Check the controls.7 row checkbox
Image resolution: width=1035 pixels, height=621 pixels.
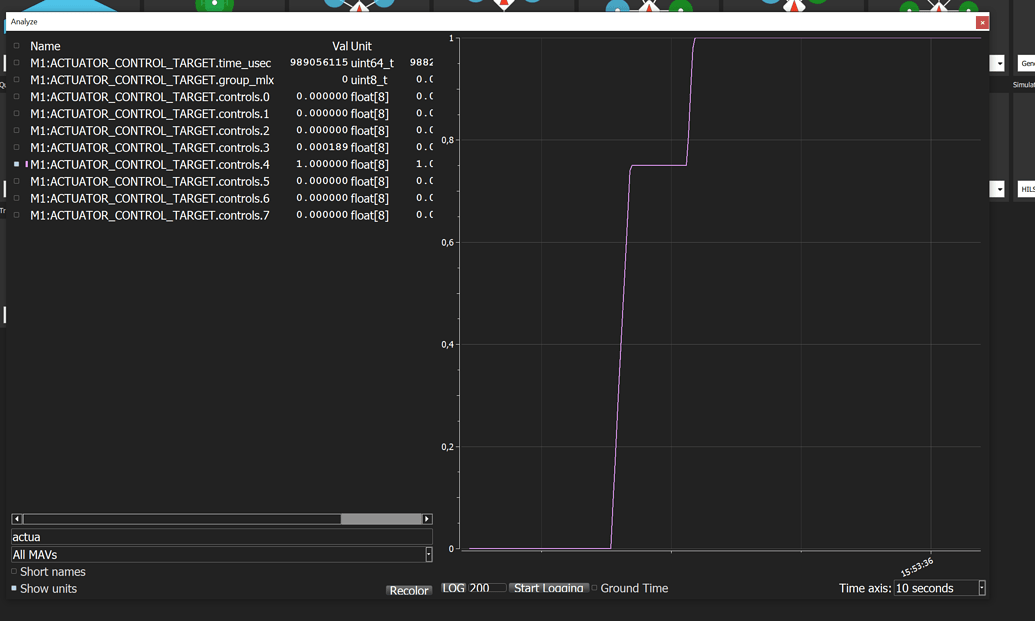click(x=17, y=215)
